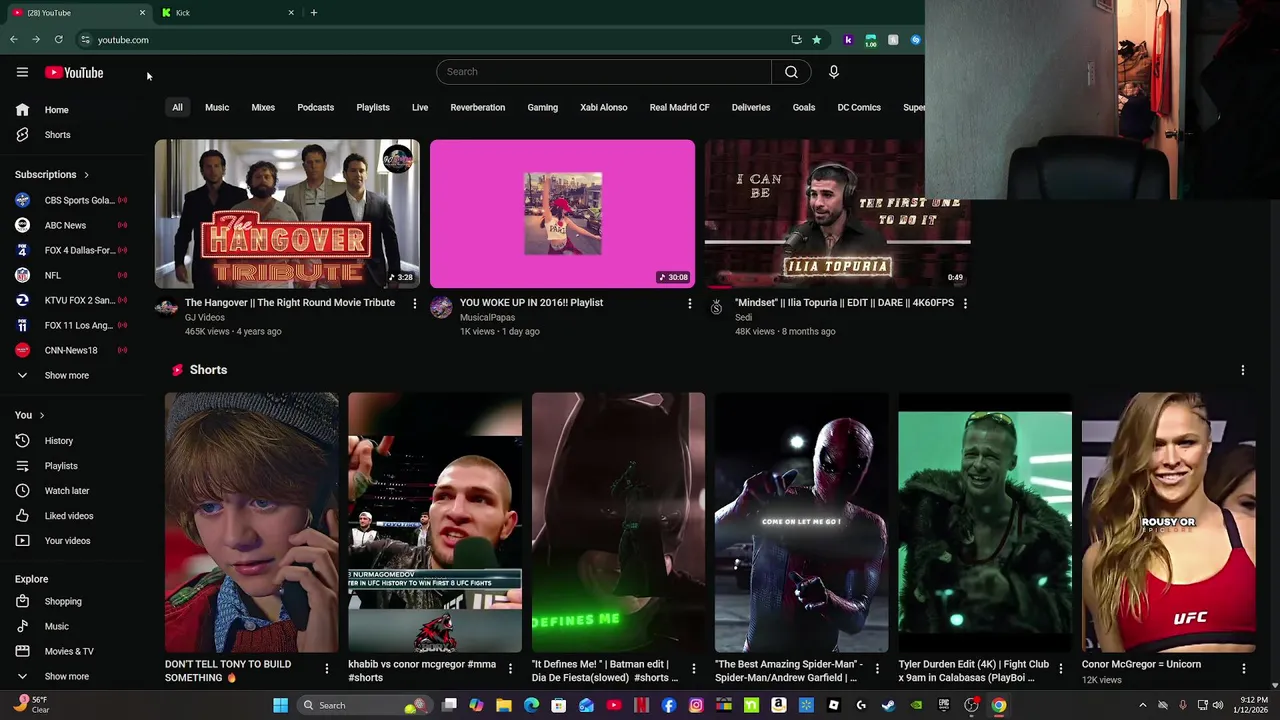Click the YouTube logo
1280x720 pixels.
pos(74,72)
